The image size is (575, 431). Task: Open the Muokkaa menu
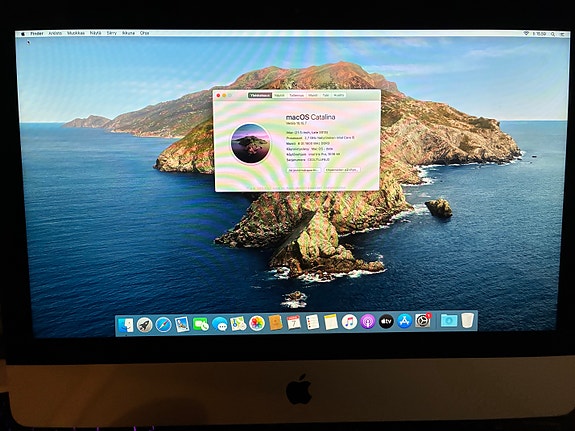[76, 33]
